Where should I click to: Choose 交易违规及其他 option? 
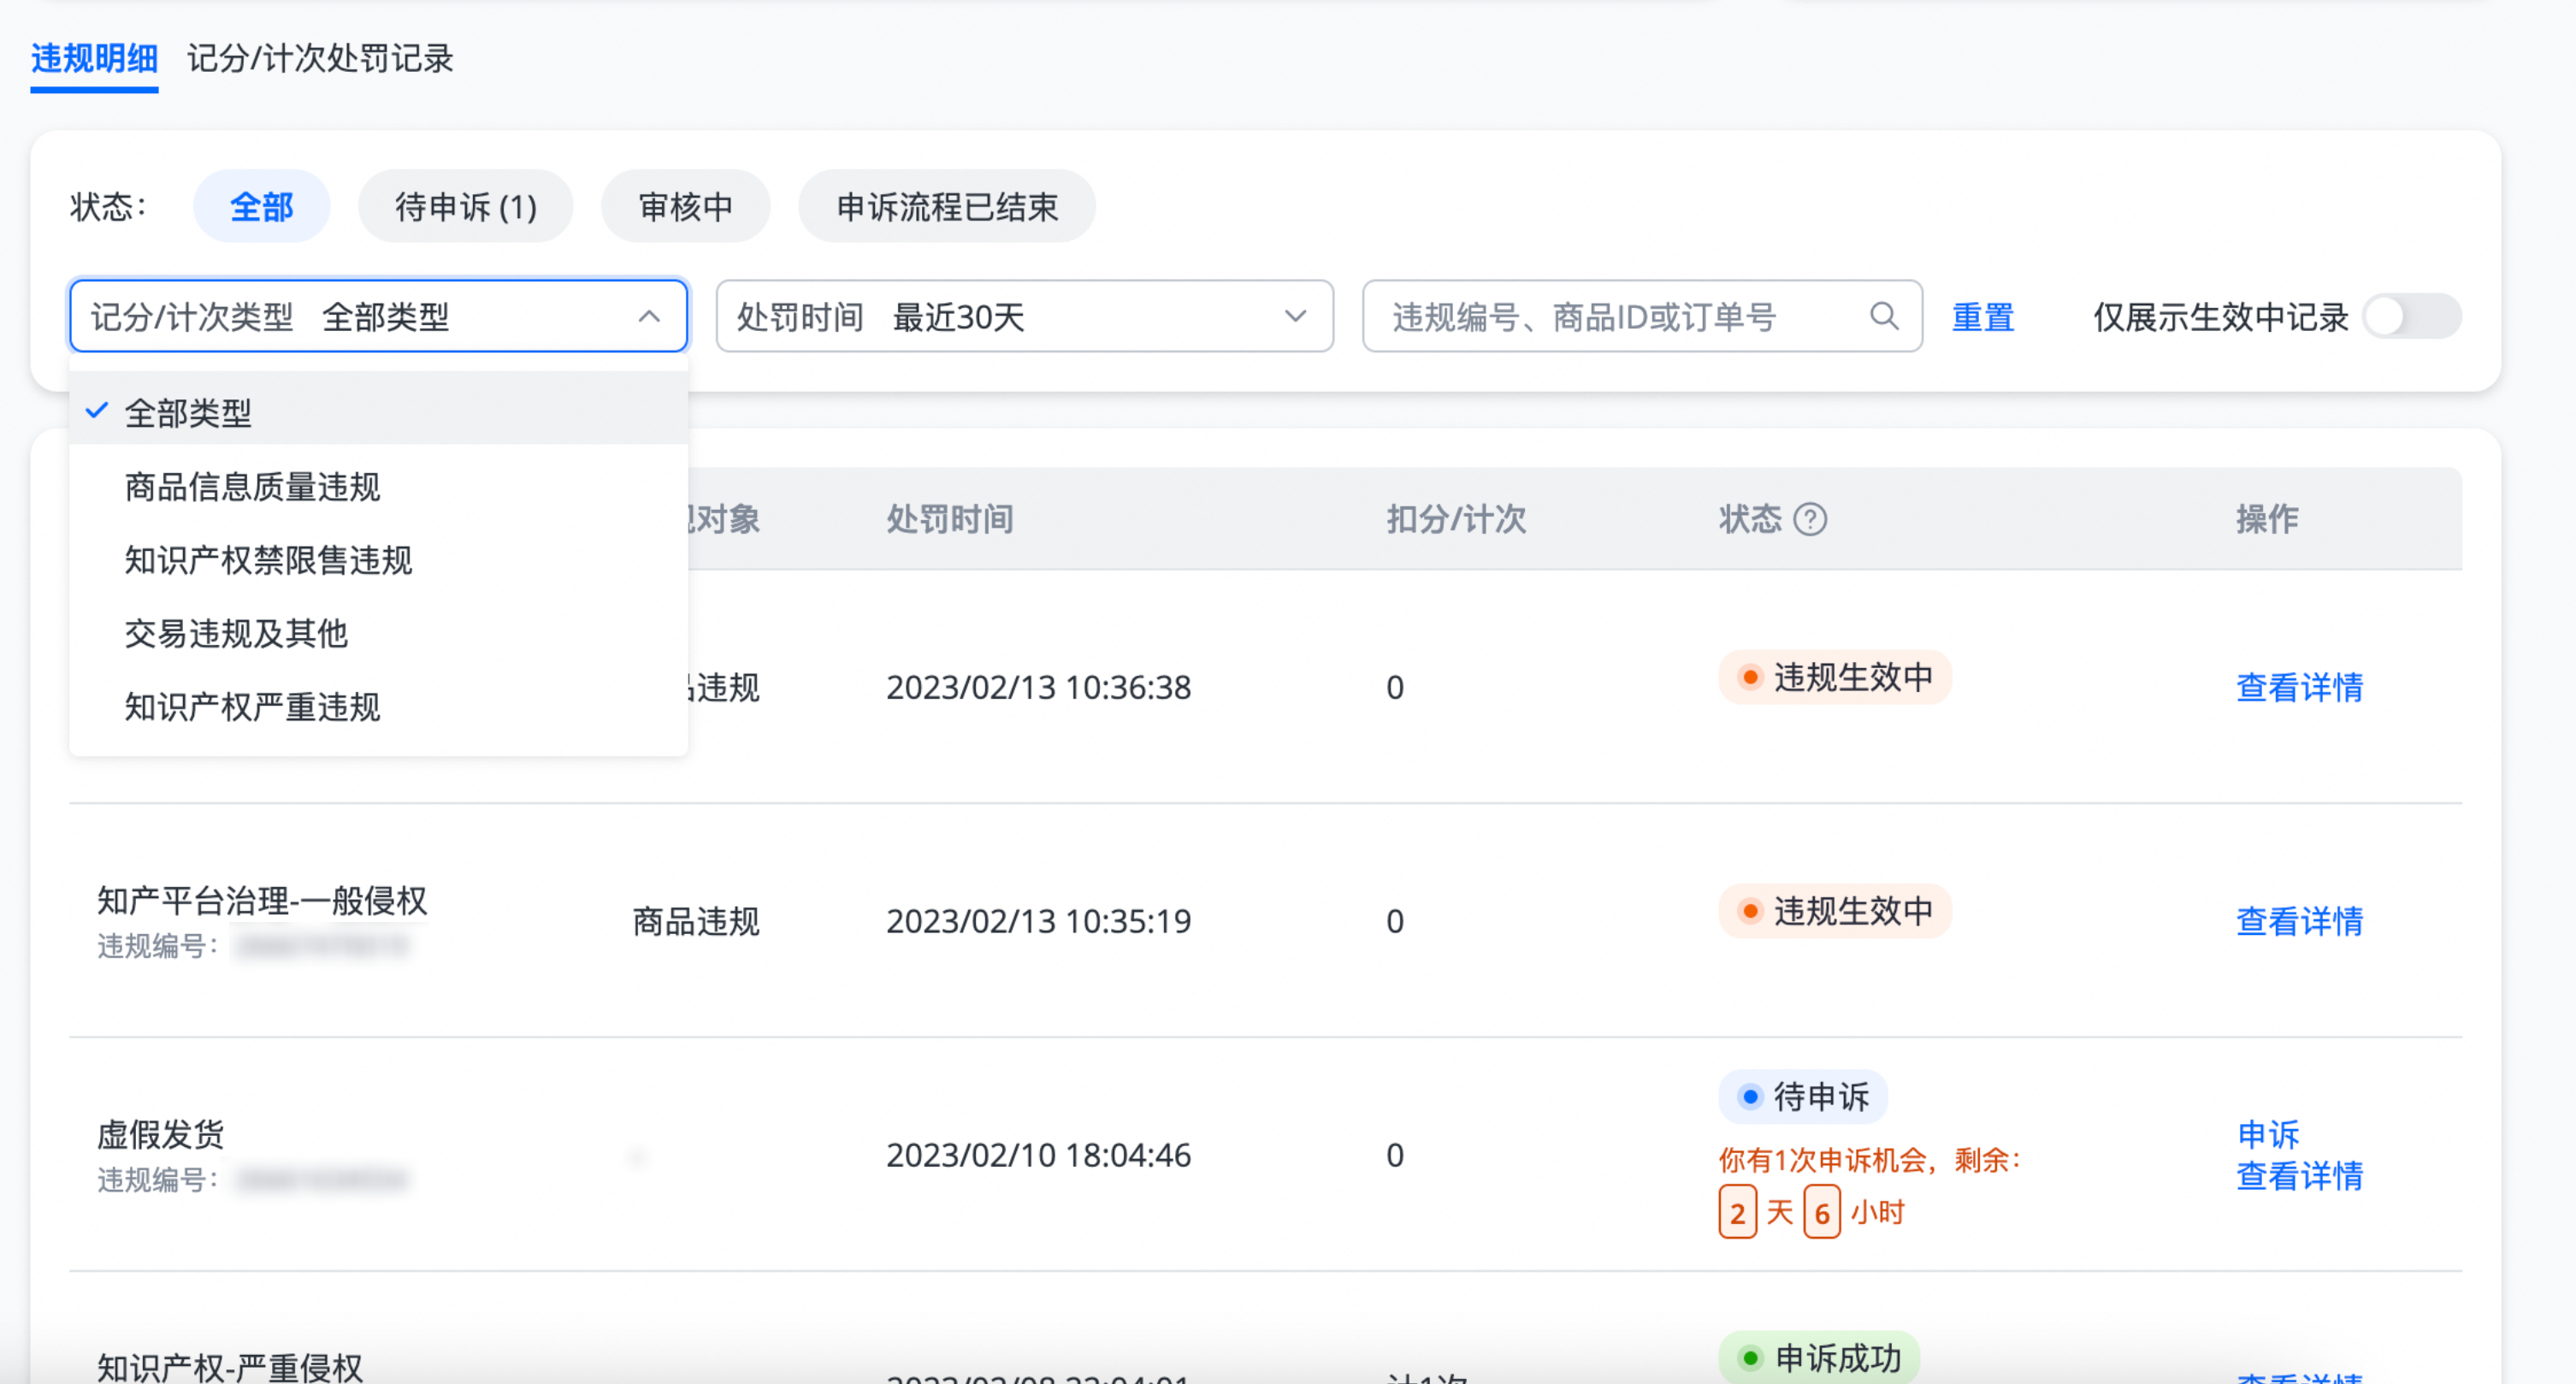tap(379, 632)
